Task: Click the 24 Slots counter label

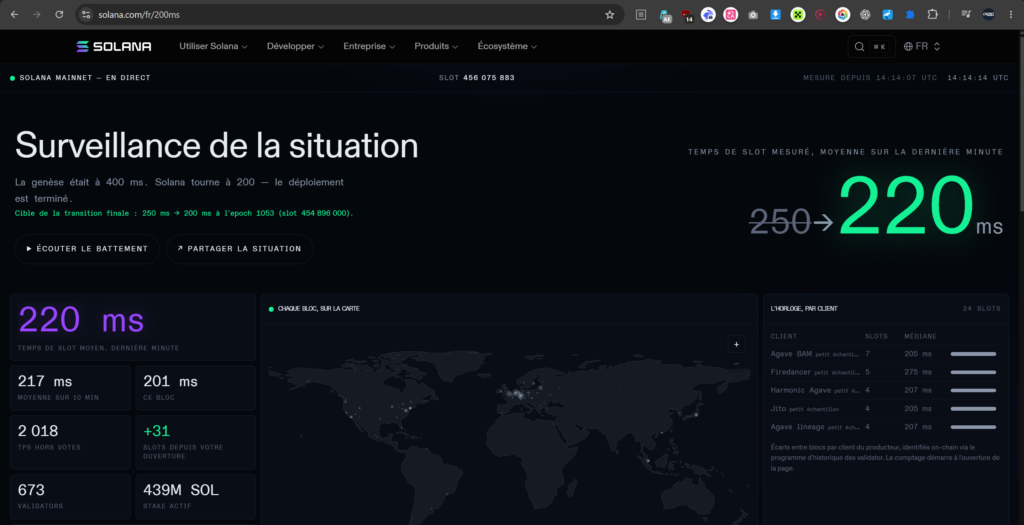Action: point(982,309)
